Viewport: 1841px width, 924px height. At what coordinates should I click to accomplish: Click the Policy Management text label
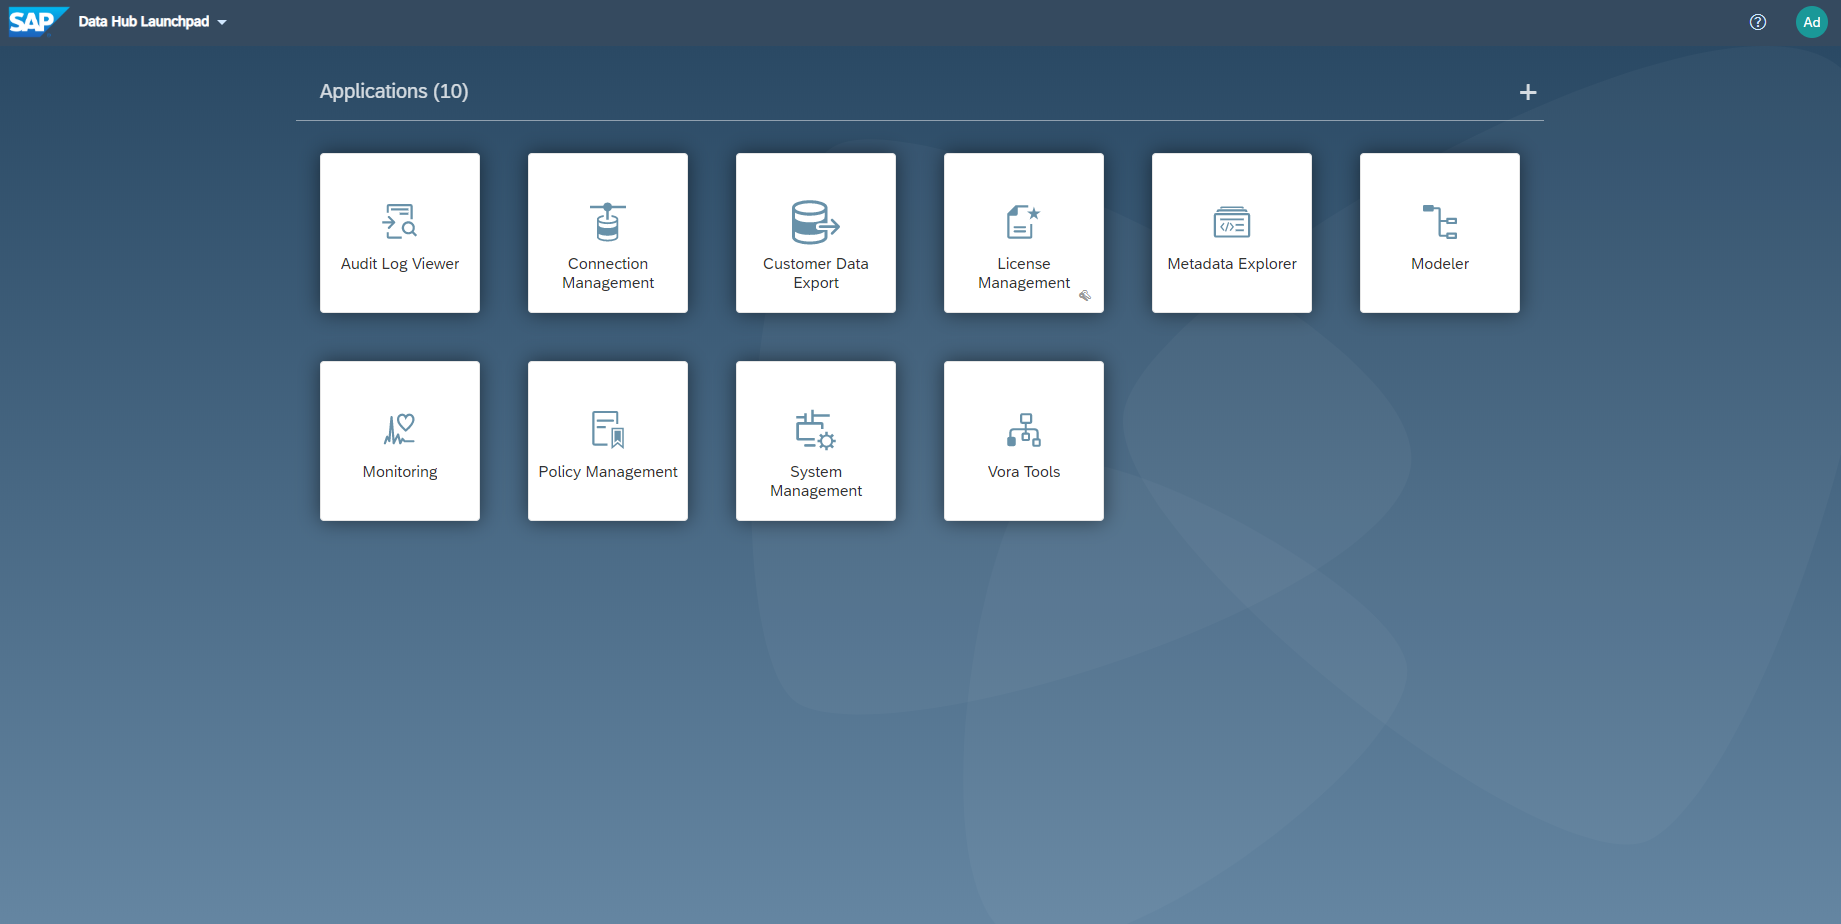pos(608,472)
